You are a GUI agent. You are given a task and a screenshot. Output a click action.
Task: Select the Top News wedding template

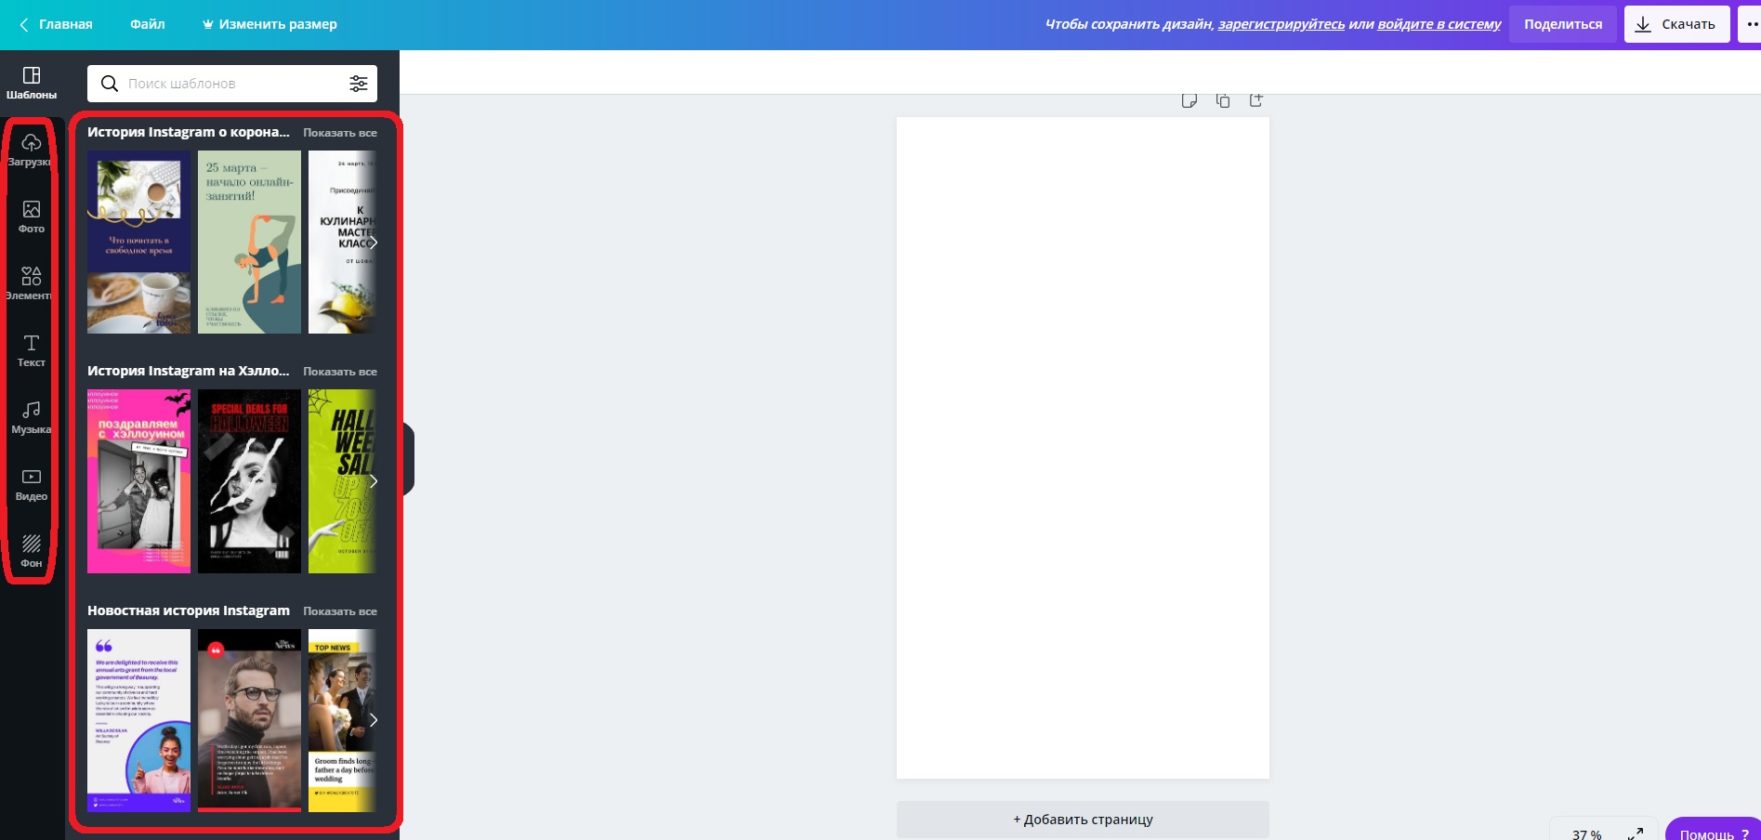coord(342,720)
